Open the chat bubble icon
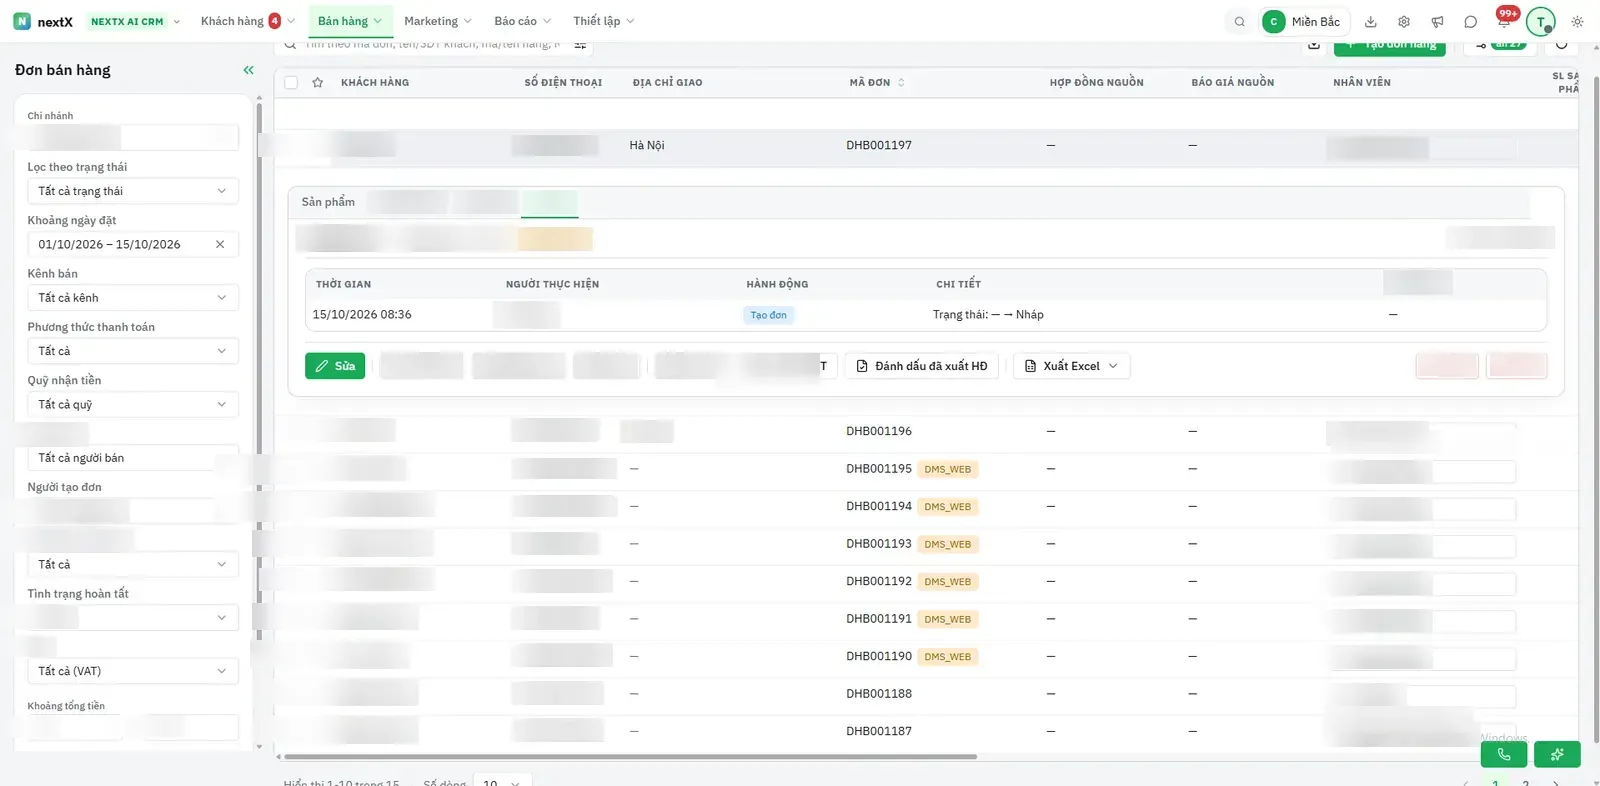This screenshot has width=1600, height=786. coord(1470,22)
